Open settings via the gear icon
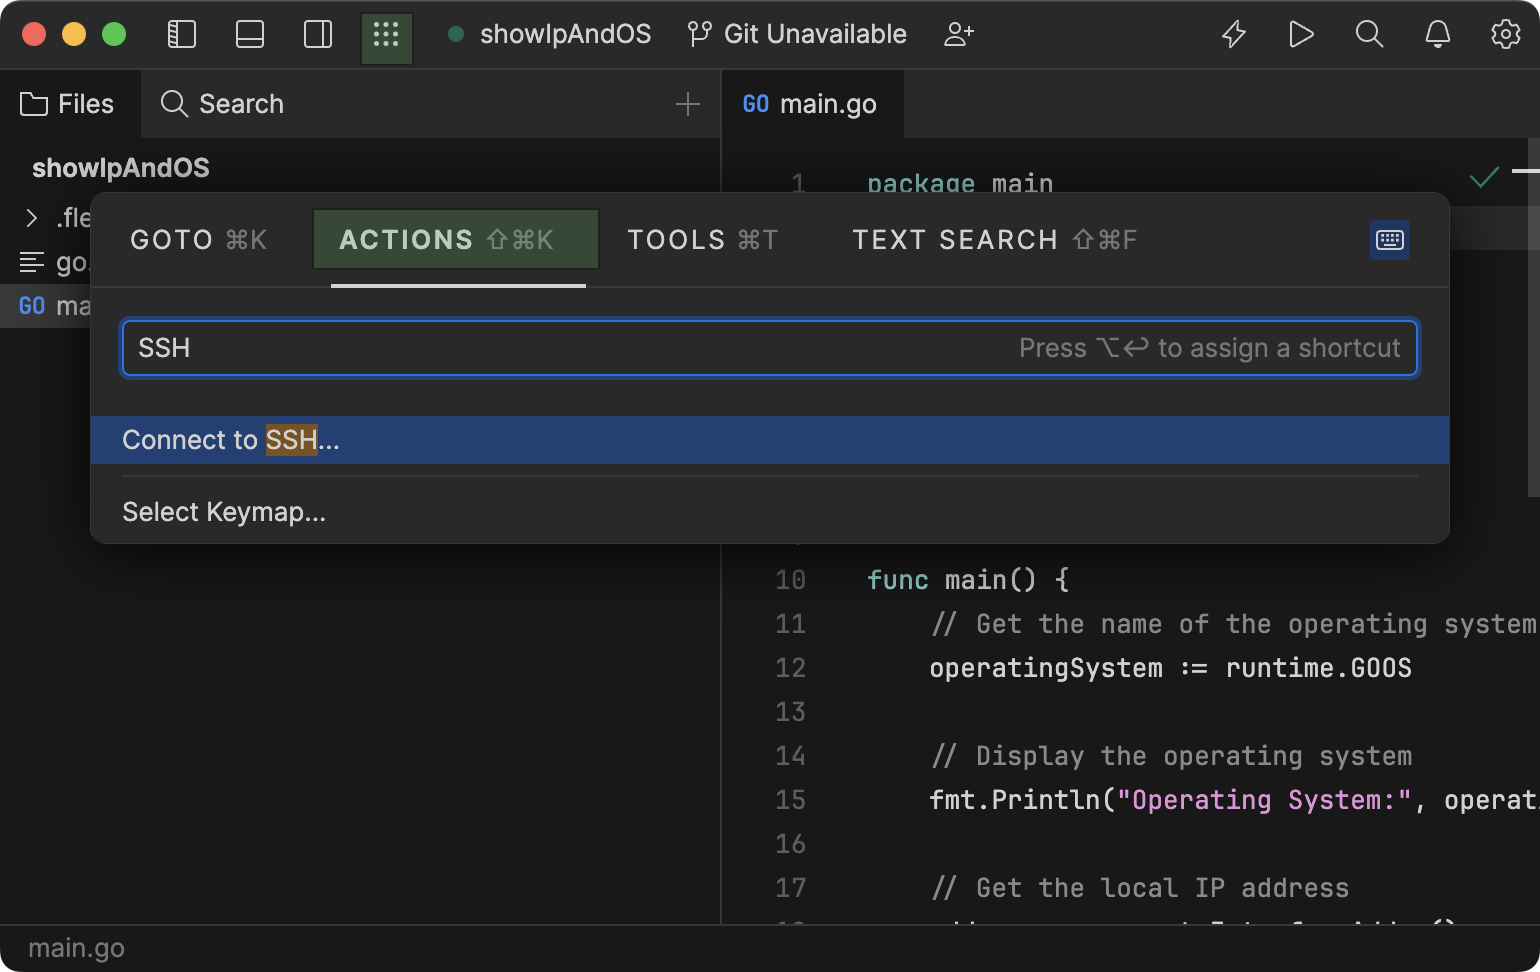Screen dimensions: 1540x972 pyautogui.click(x=1505, y=34)
